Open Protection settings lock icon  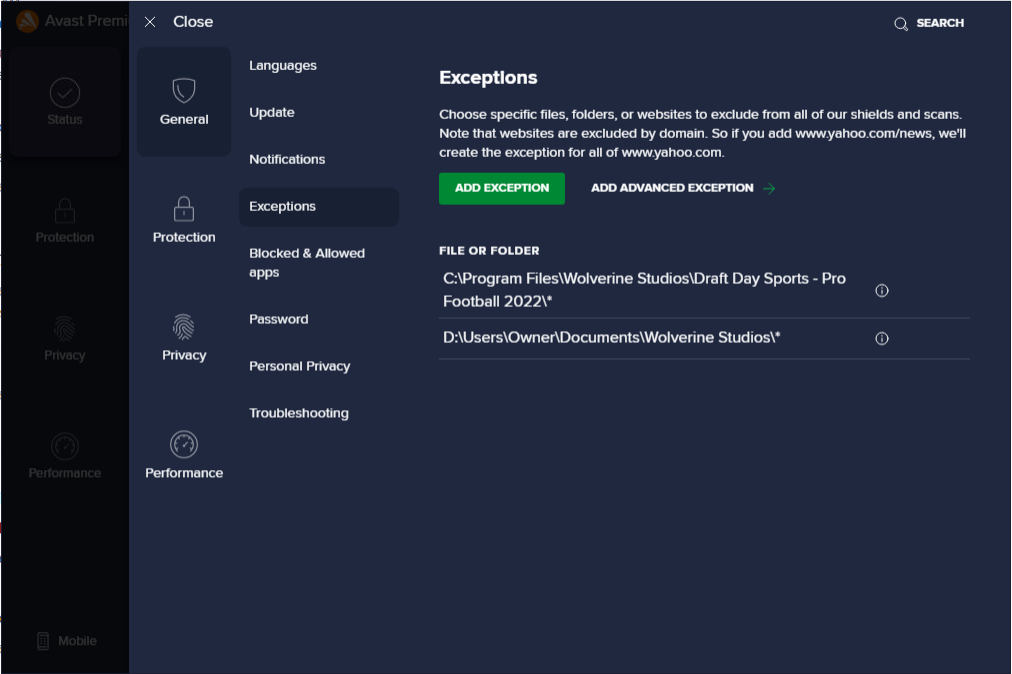(184, 209)
